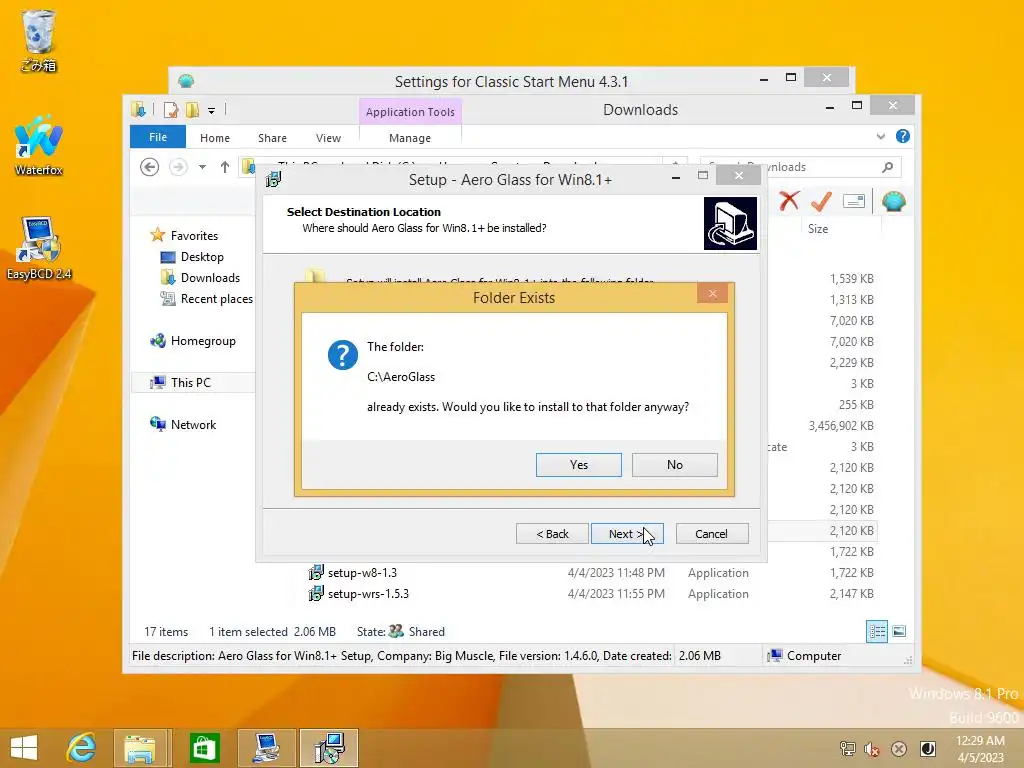Switch to large thumbnails view icon
This screenshot has width=1024, height=768.
coord(899,631)
